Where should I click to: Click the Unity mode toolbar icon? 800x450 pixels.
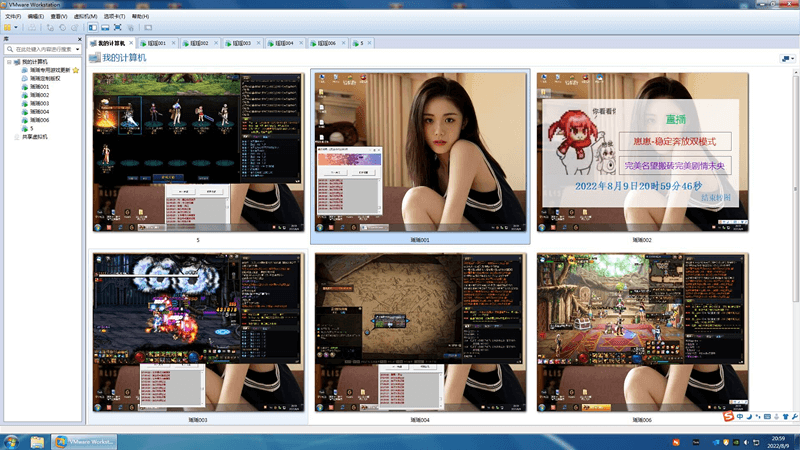point(131,28)
